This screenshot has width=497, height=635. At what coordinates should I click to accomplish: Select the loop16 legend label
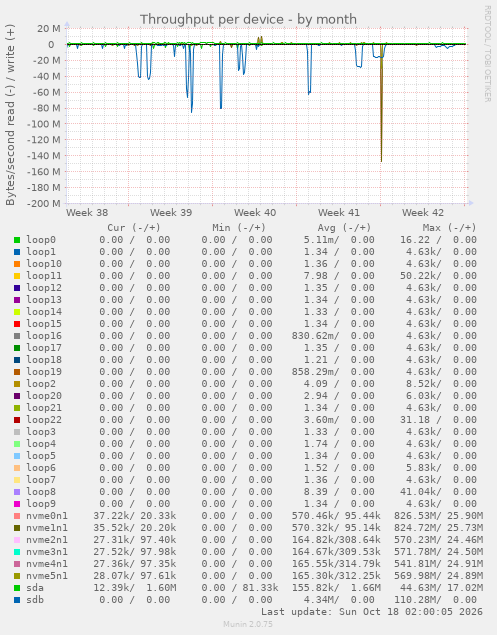point(44,336)
